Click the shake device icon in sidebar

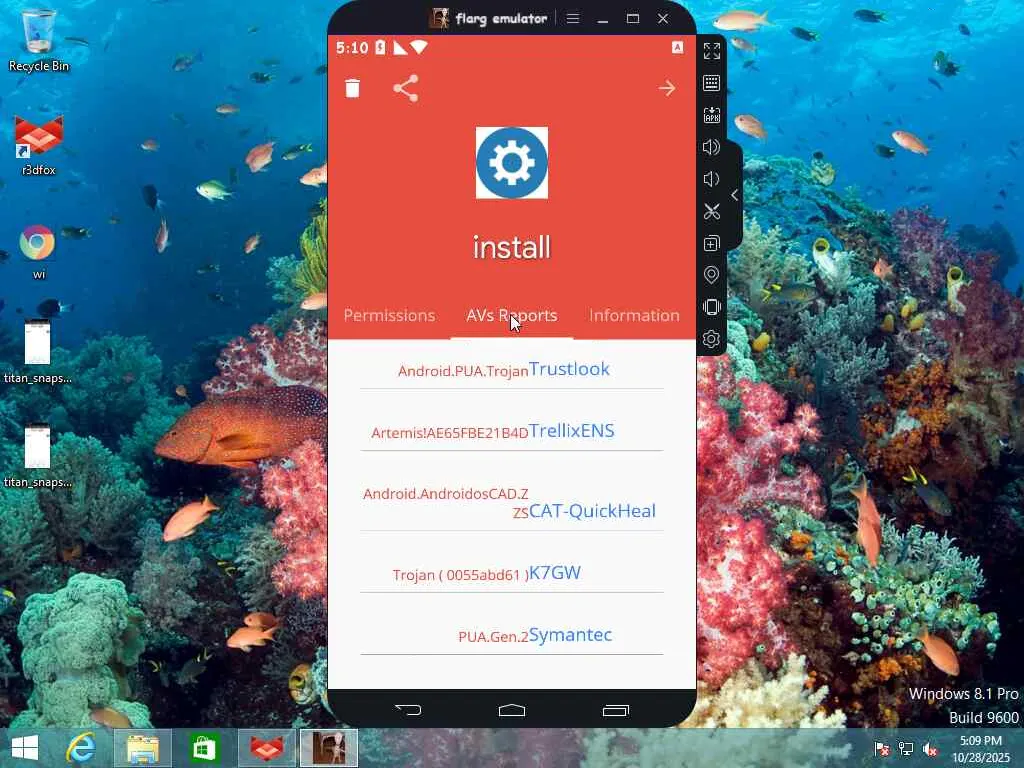pyautogui.click(x=711, y=307)
